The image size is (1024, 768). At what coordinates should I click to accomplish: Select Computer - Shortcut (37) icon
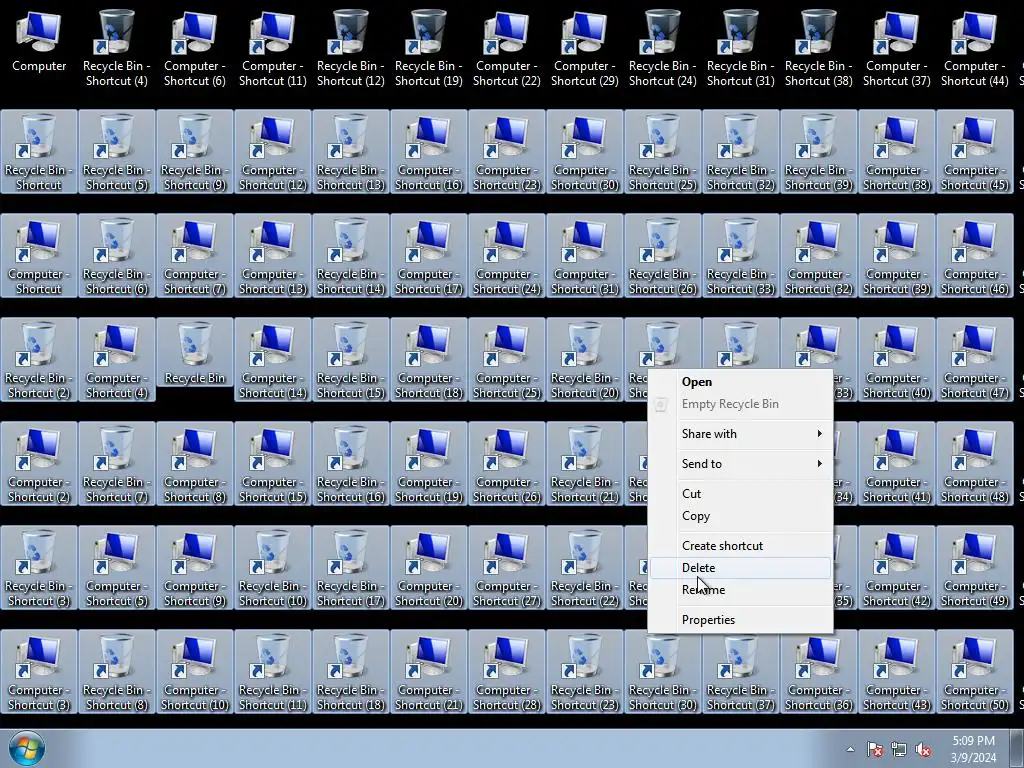click(x=897, y=48)
